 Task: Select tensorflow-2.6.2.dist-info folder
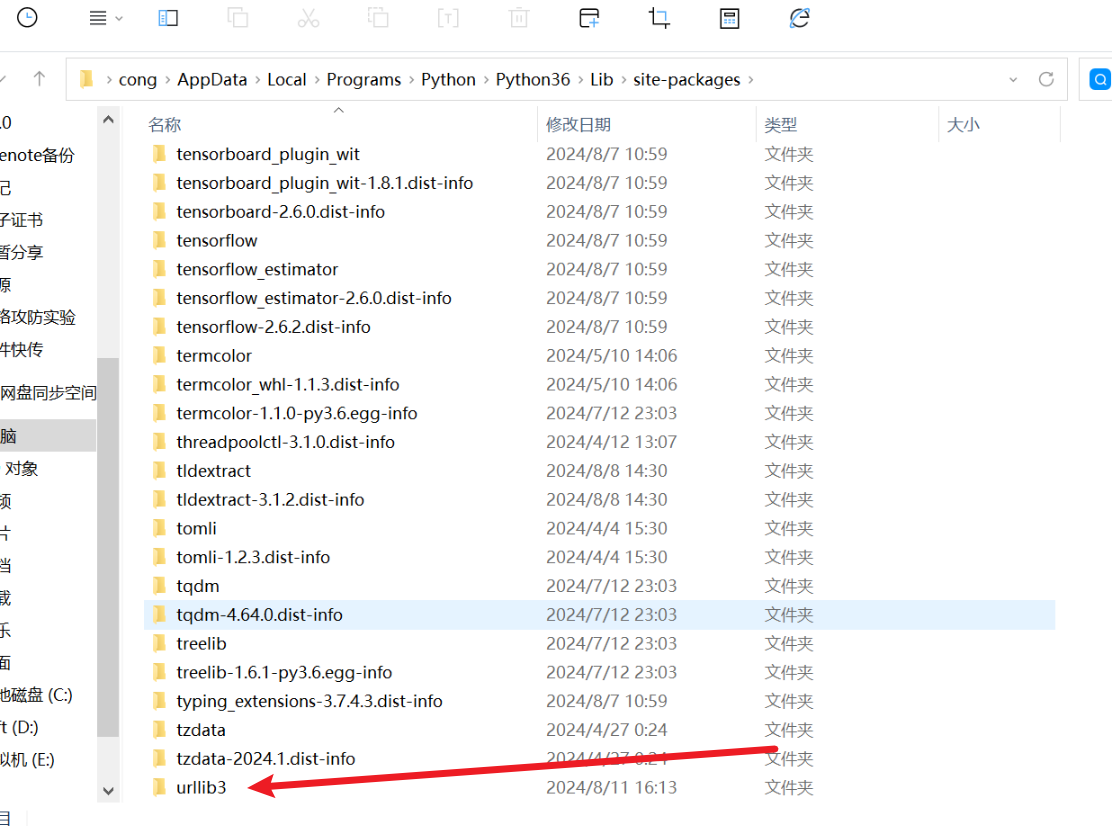[x=274, y=327]
